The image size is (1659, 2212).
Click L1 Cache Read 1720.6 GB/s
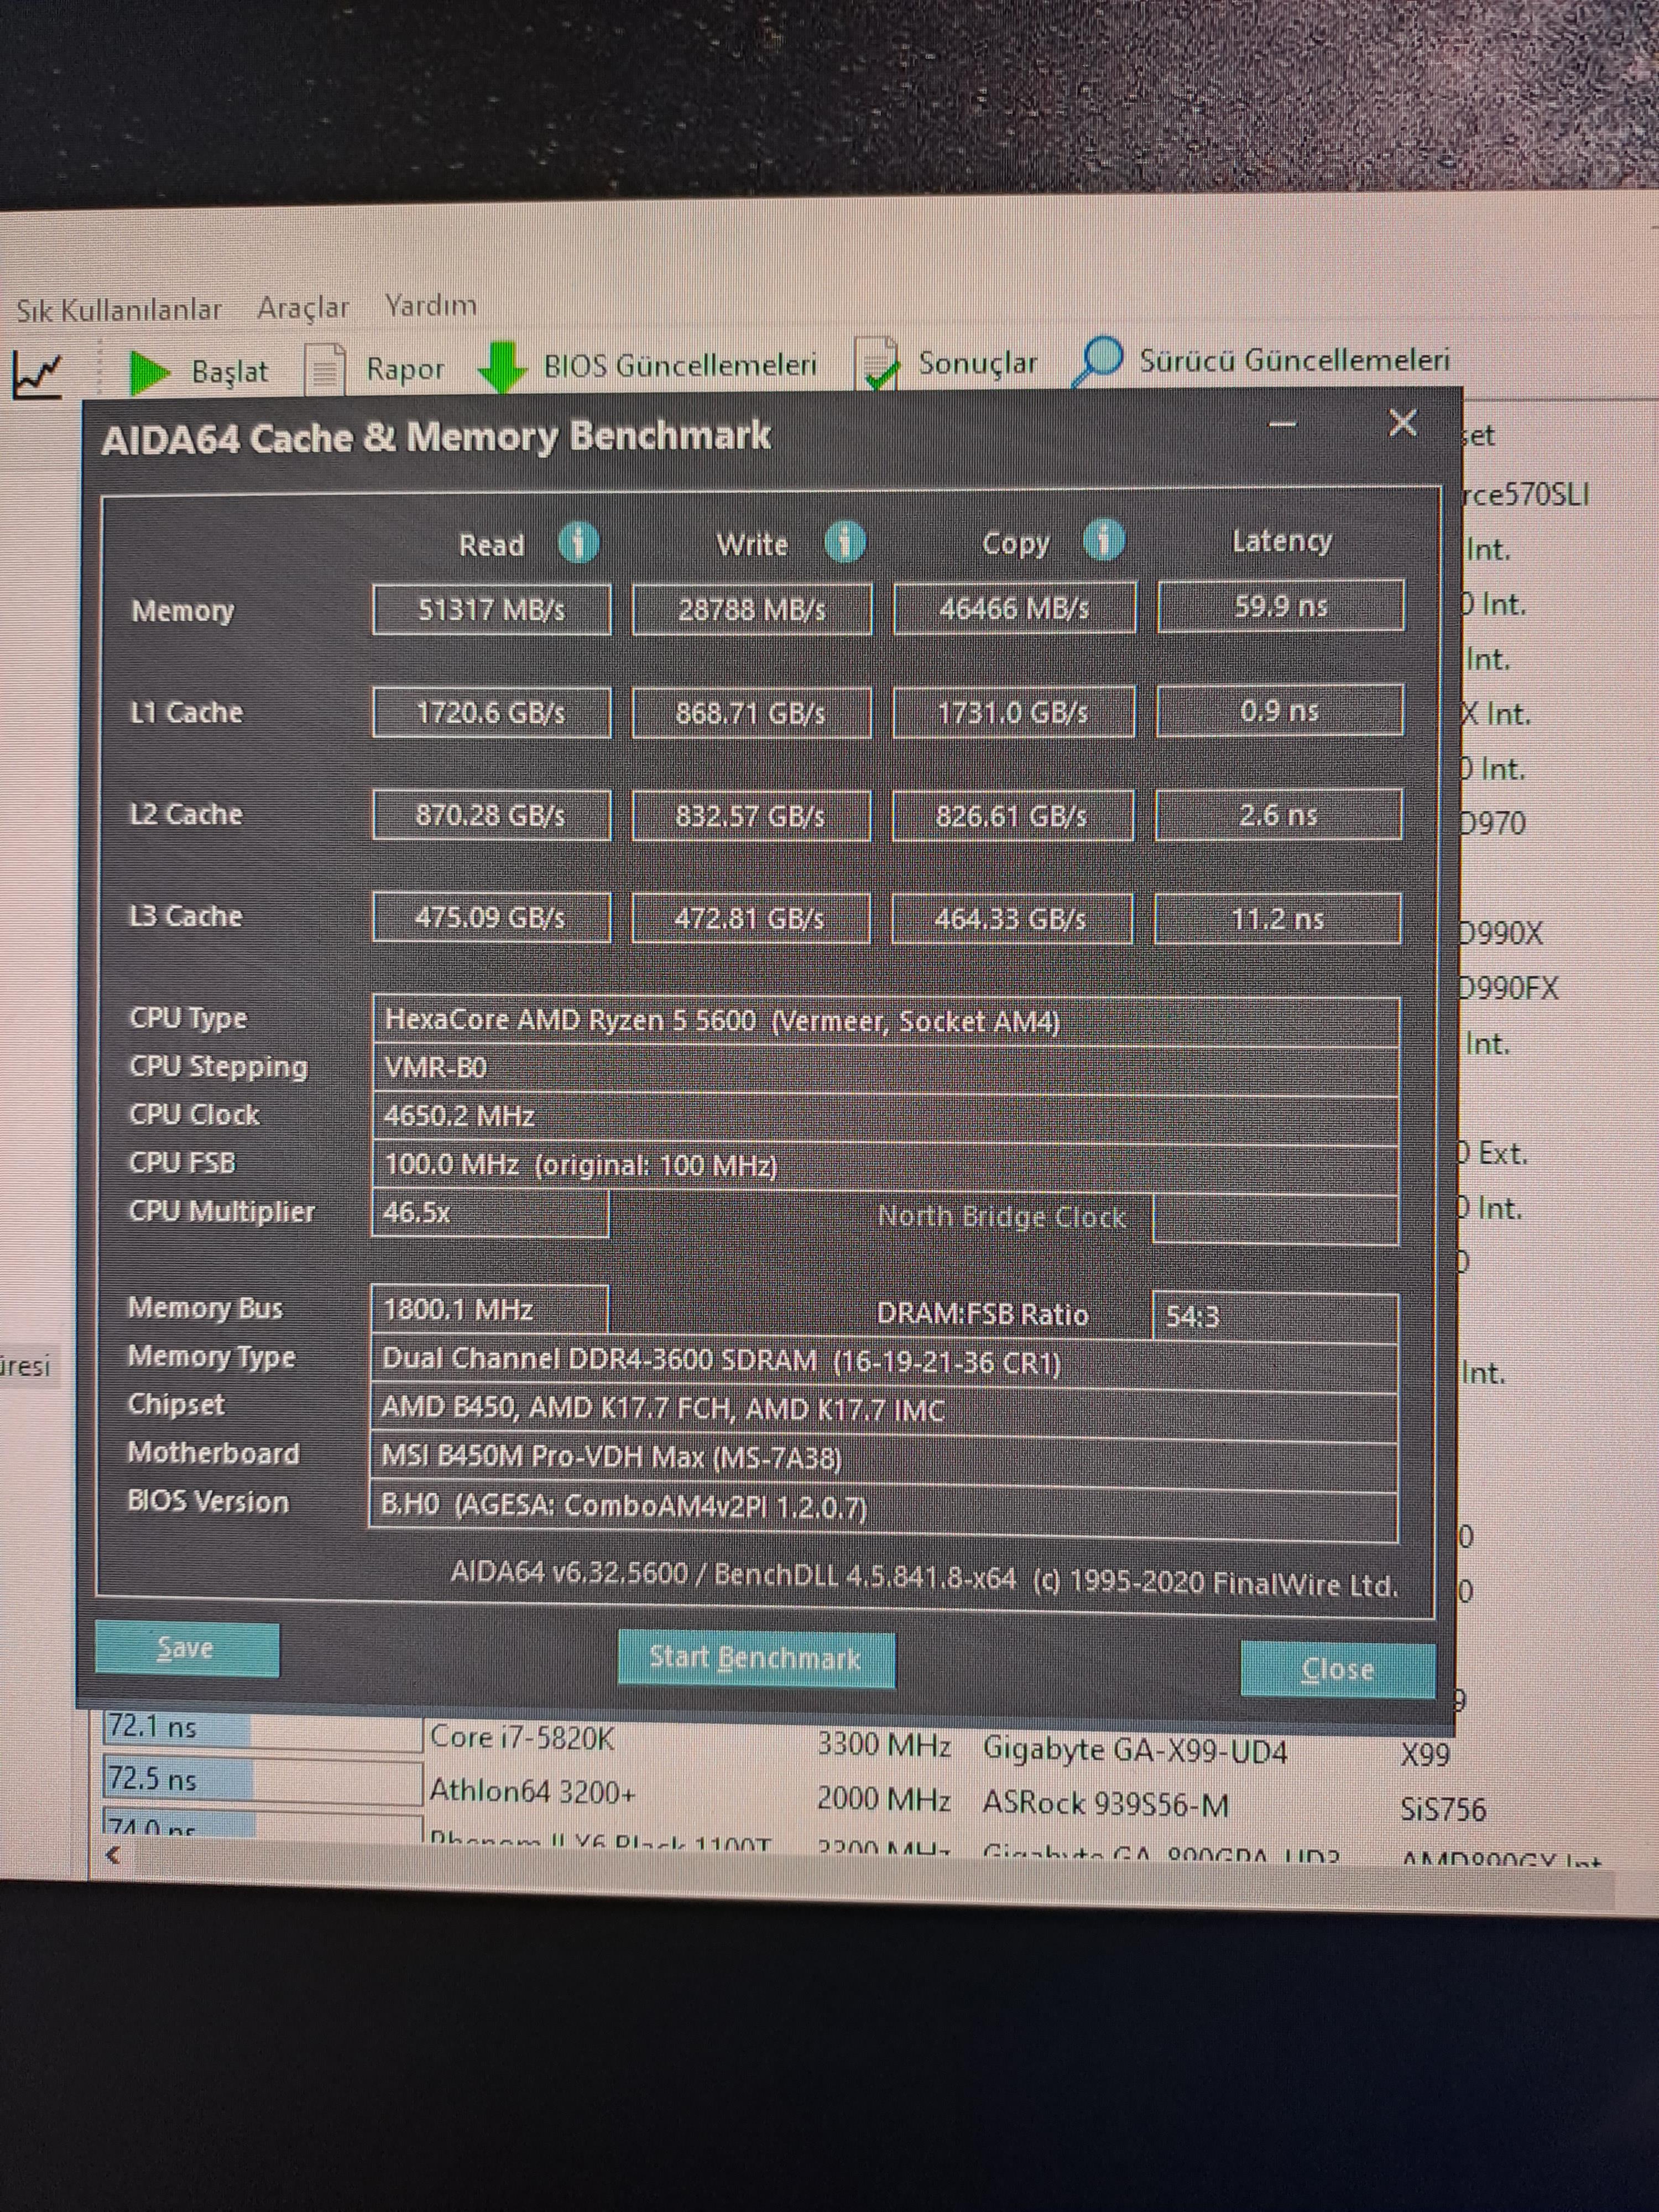491,712
